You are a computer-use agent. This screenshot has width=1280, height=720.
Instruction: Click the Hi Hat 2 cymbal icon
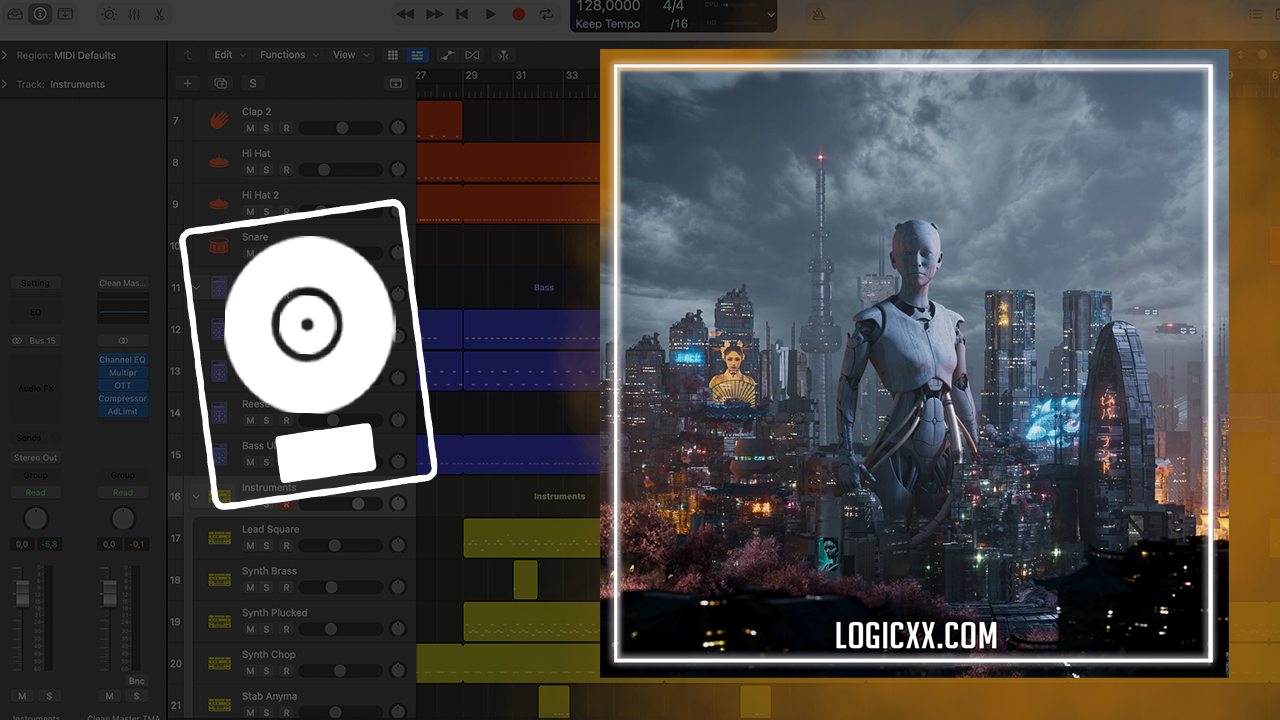pos(219,203)
